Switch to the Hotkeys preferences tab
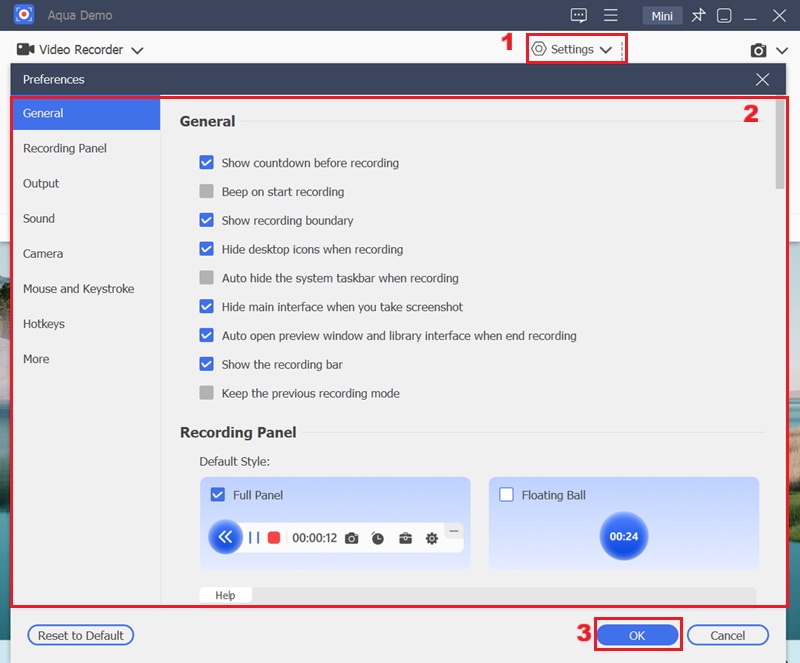The height and width of the screenshot is (663, 800). (x=44, y=324)
